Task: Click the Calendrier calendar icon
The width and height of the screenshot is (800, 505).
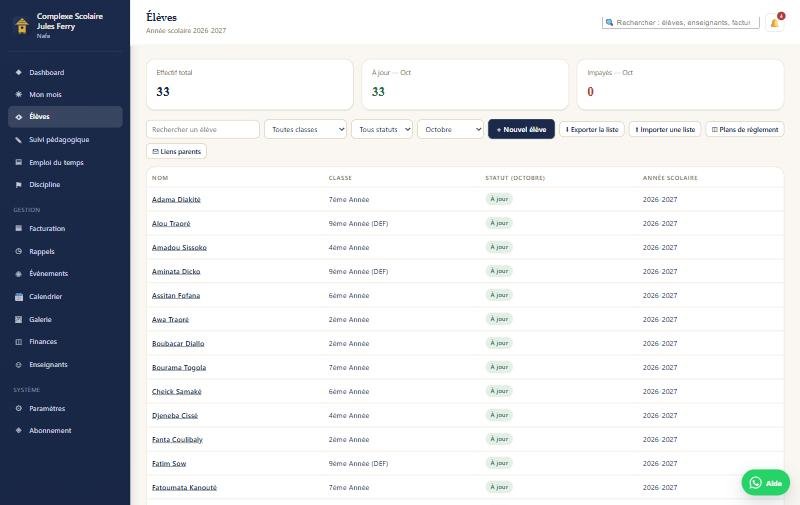Action: [19, 296]
